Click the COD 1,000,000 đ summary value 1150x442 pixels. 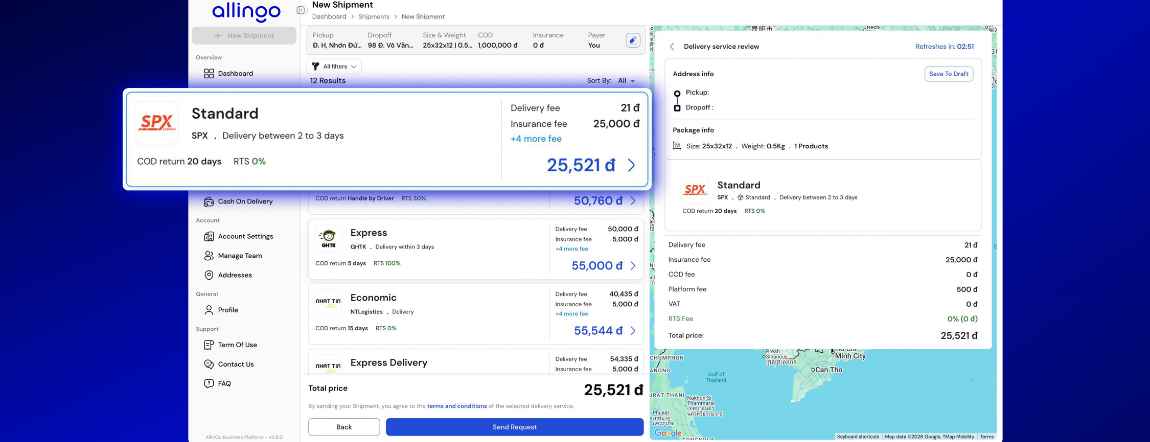498,45
